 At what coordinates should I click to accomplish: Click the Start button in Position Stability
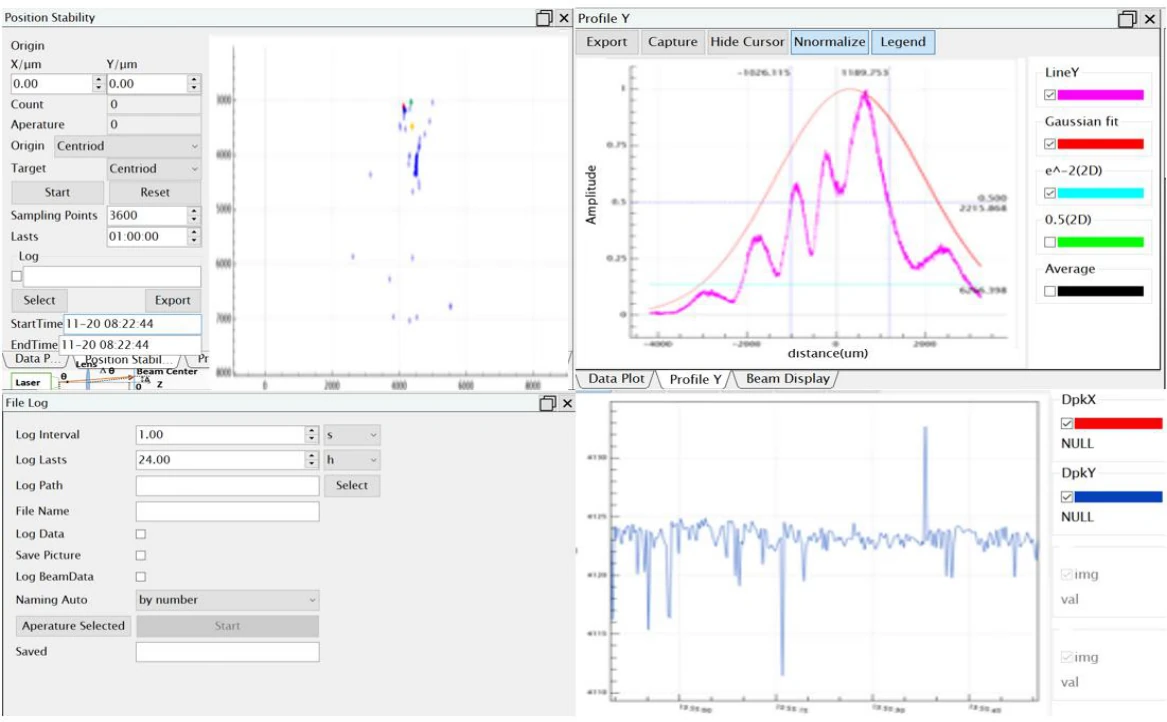tap(57, 192)
